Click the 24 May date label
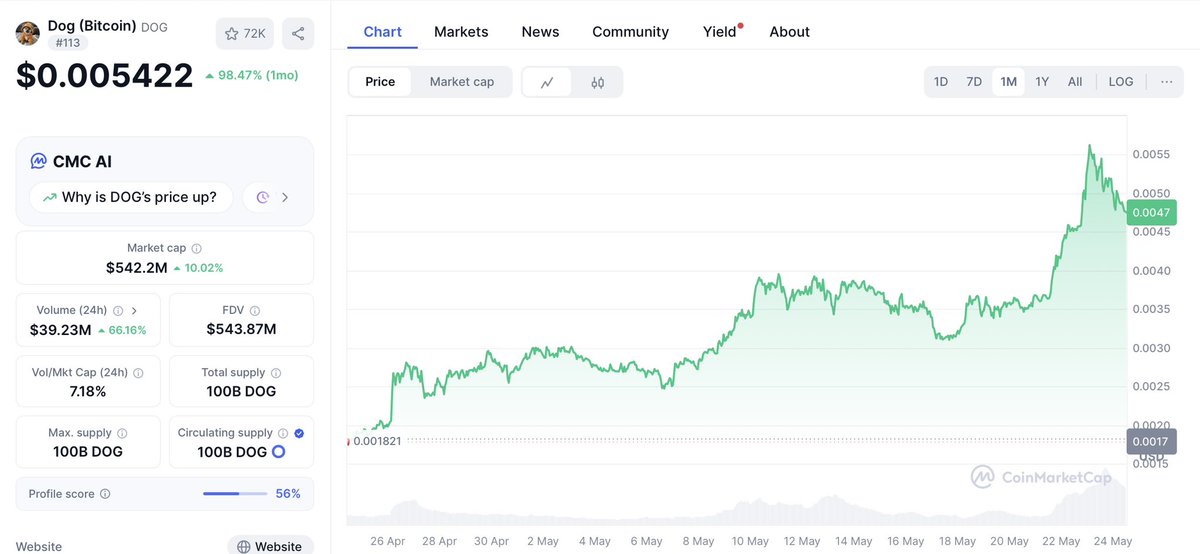Viewport: 1200px width, 554px height. [x=1114, y=541]
